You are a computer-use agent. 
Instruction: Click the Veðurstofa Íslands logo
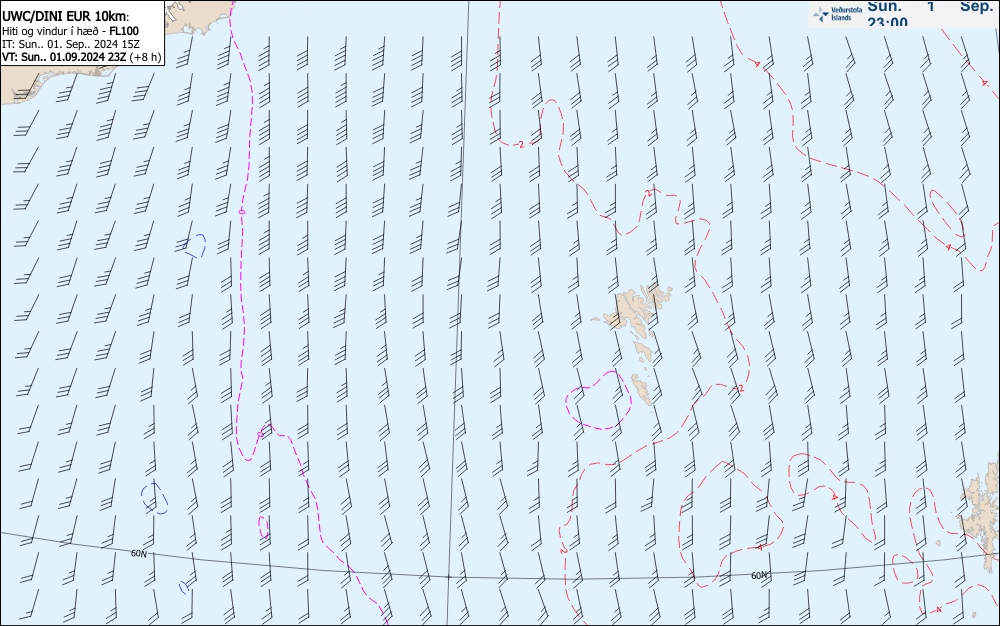(837, 13)
